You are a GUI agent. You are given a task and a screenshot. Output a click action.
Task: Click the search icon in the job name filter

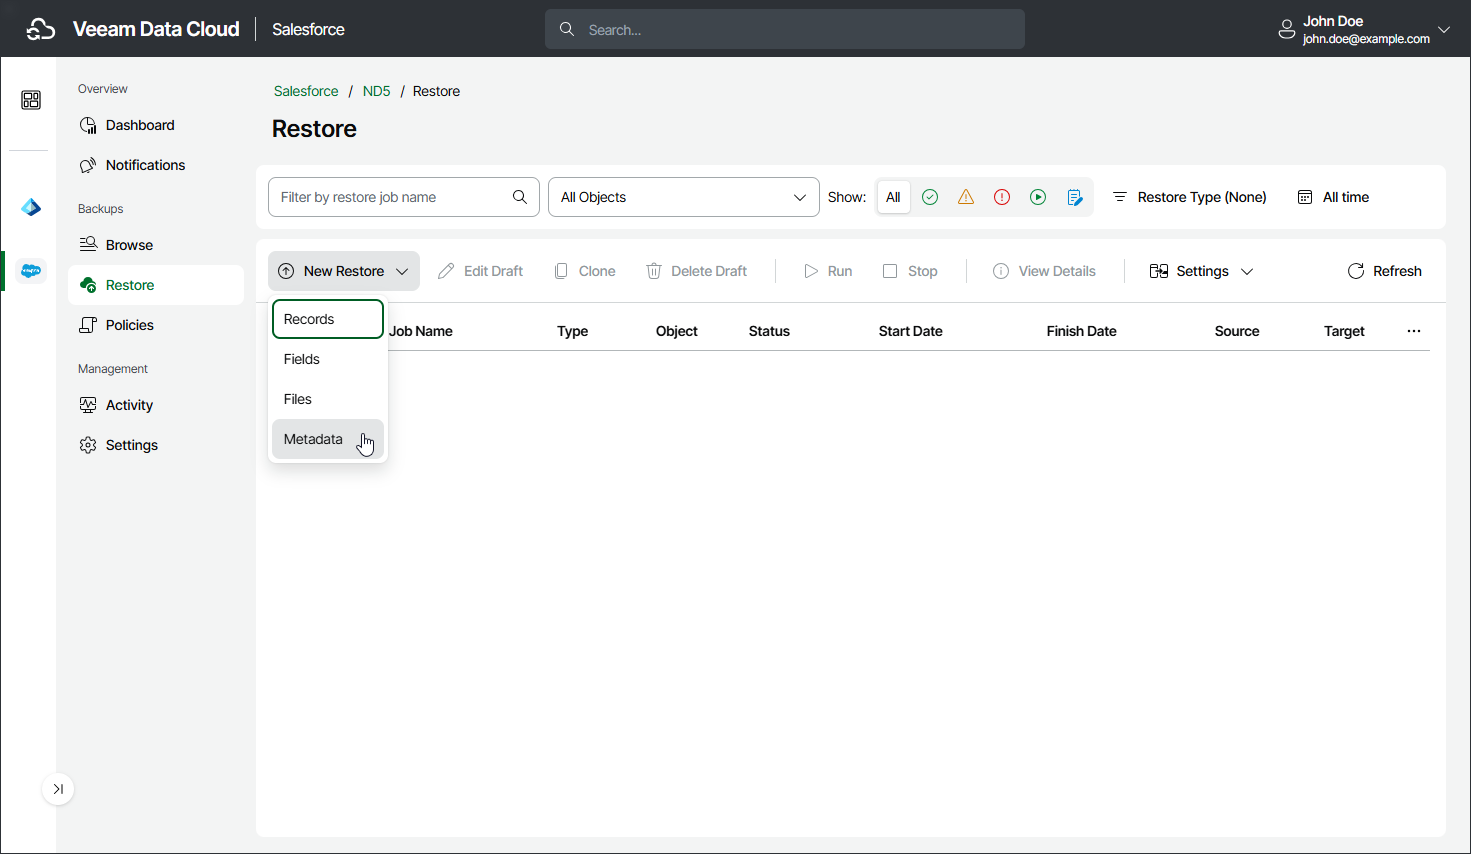click(520, 197)
